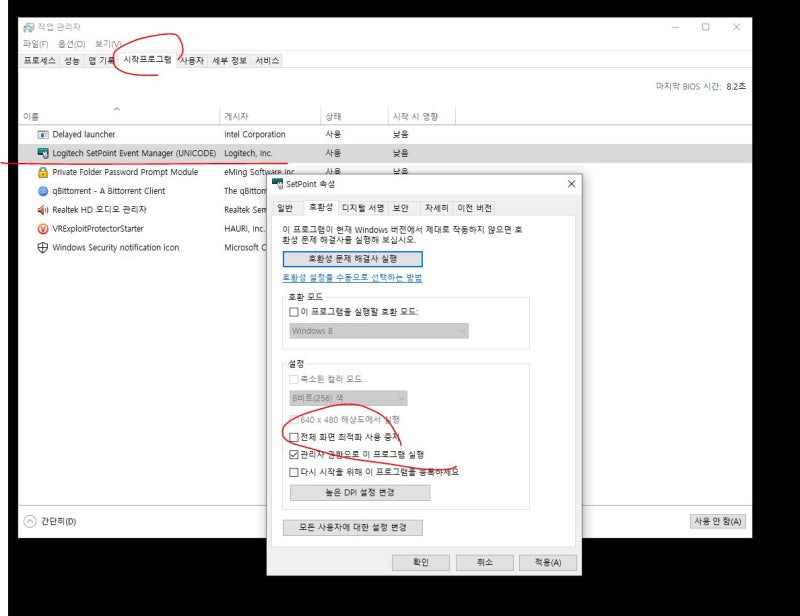Viewport: 800px width, 616px height.
Task: Select VRExploitProtectorStarter row text
Action: point(98,229)
